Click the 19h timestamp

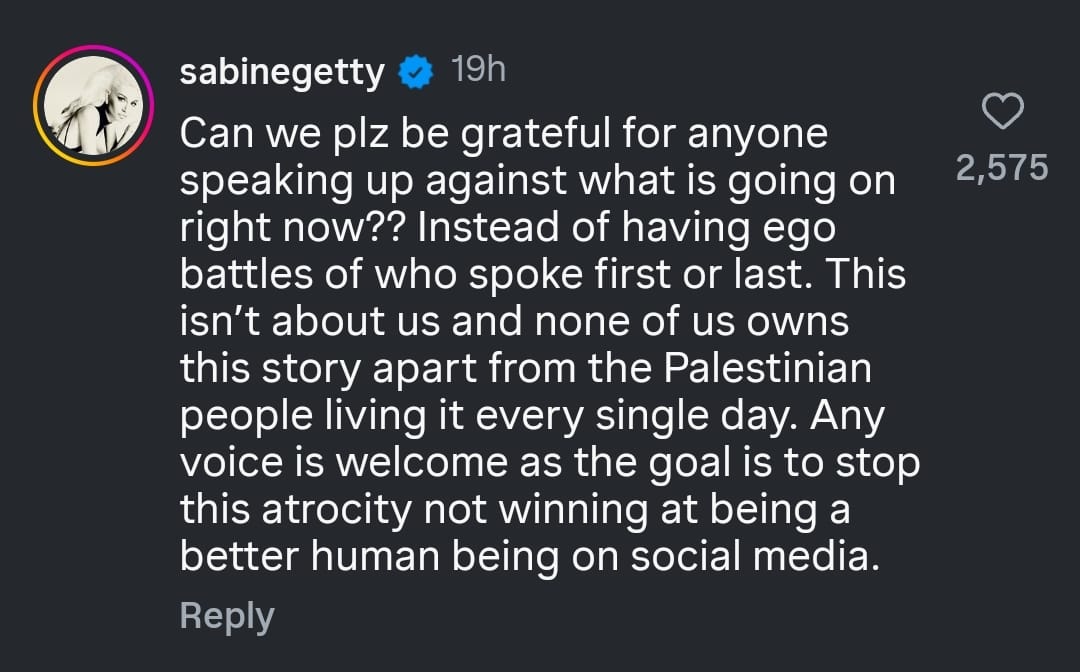click(x=478, y=71)
